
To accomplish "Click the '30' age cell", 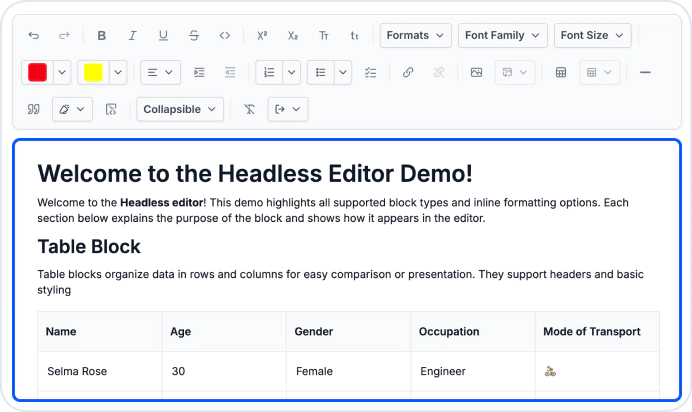I will pos(224,371).
